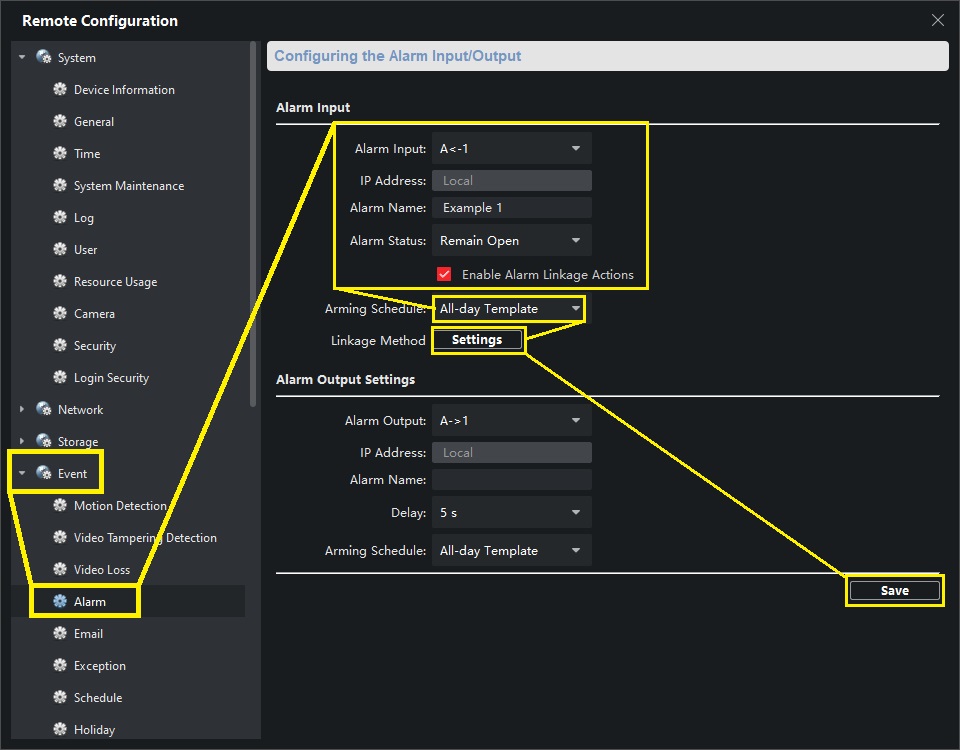
Task: Click the Alarm Name field containing Example 1
Action: (511, 208)
